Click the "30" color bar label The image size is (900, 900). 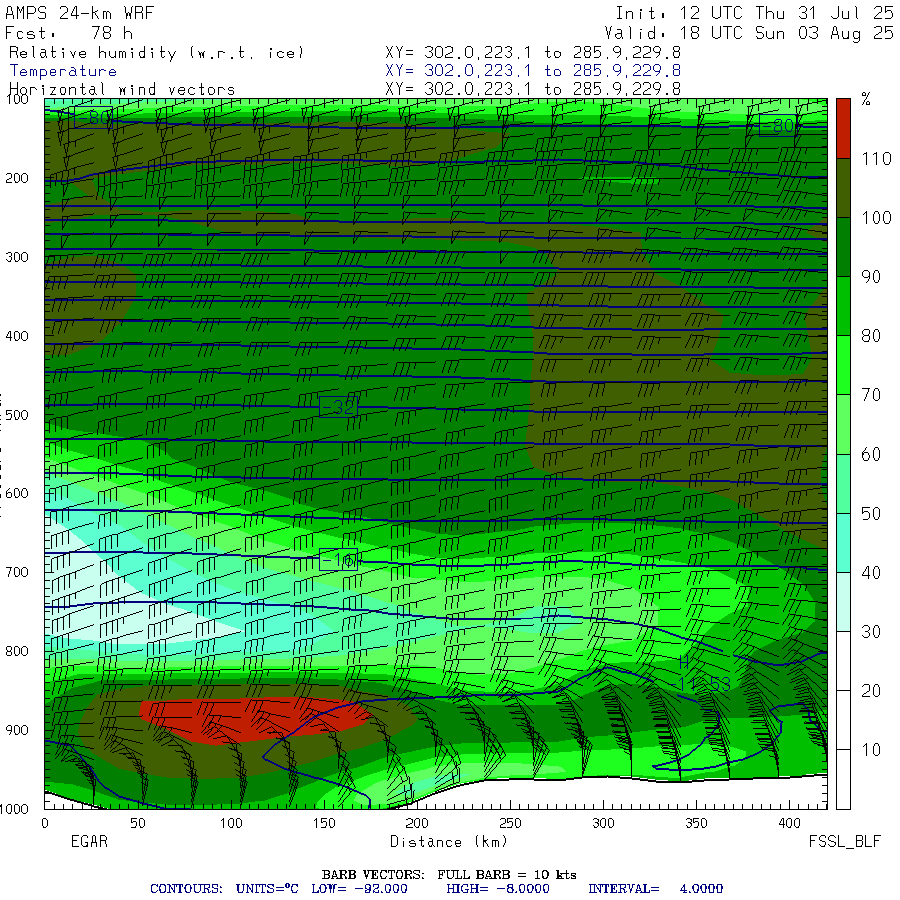[x=871, y=632]
